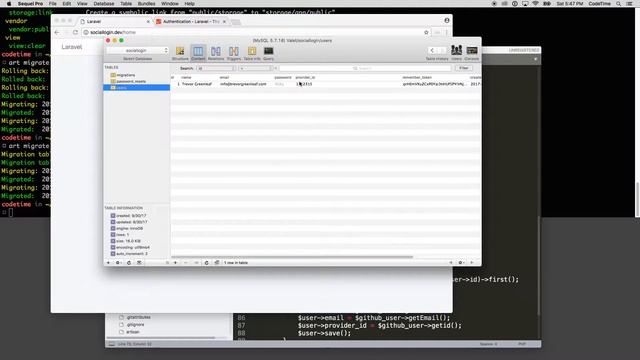Toggle the multiple filter rules icon
The width and height of the screenshot is (640, 360).
(217, 263)
